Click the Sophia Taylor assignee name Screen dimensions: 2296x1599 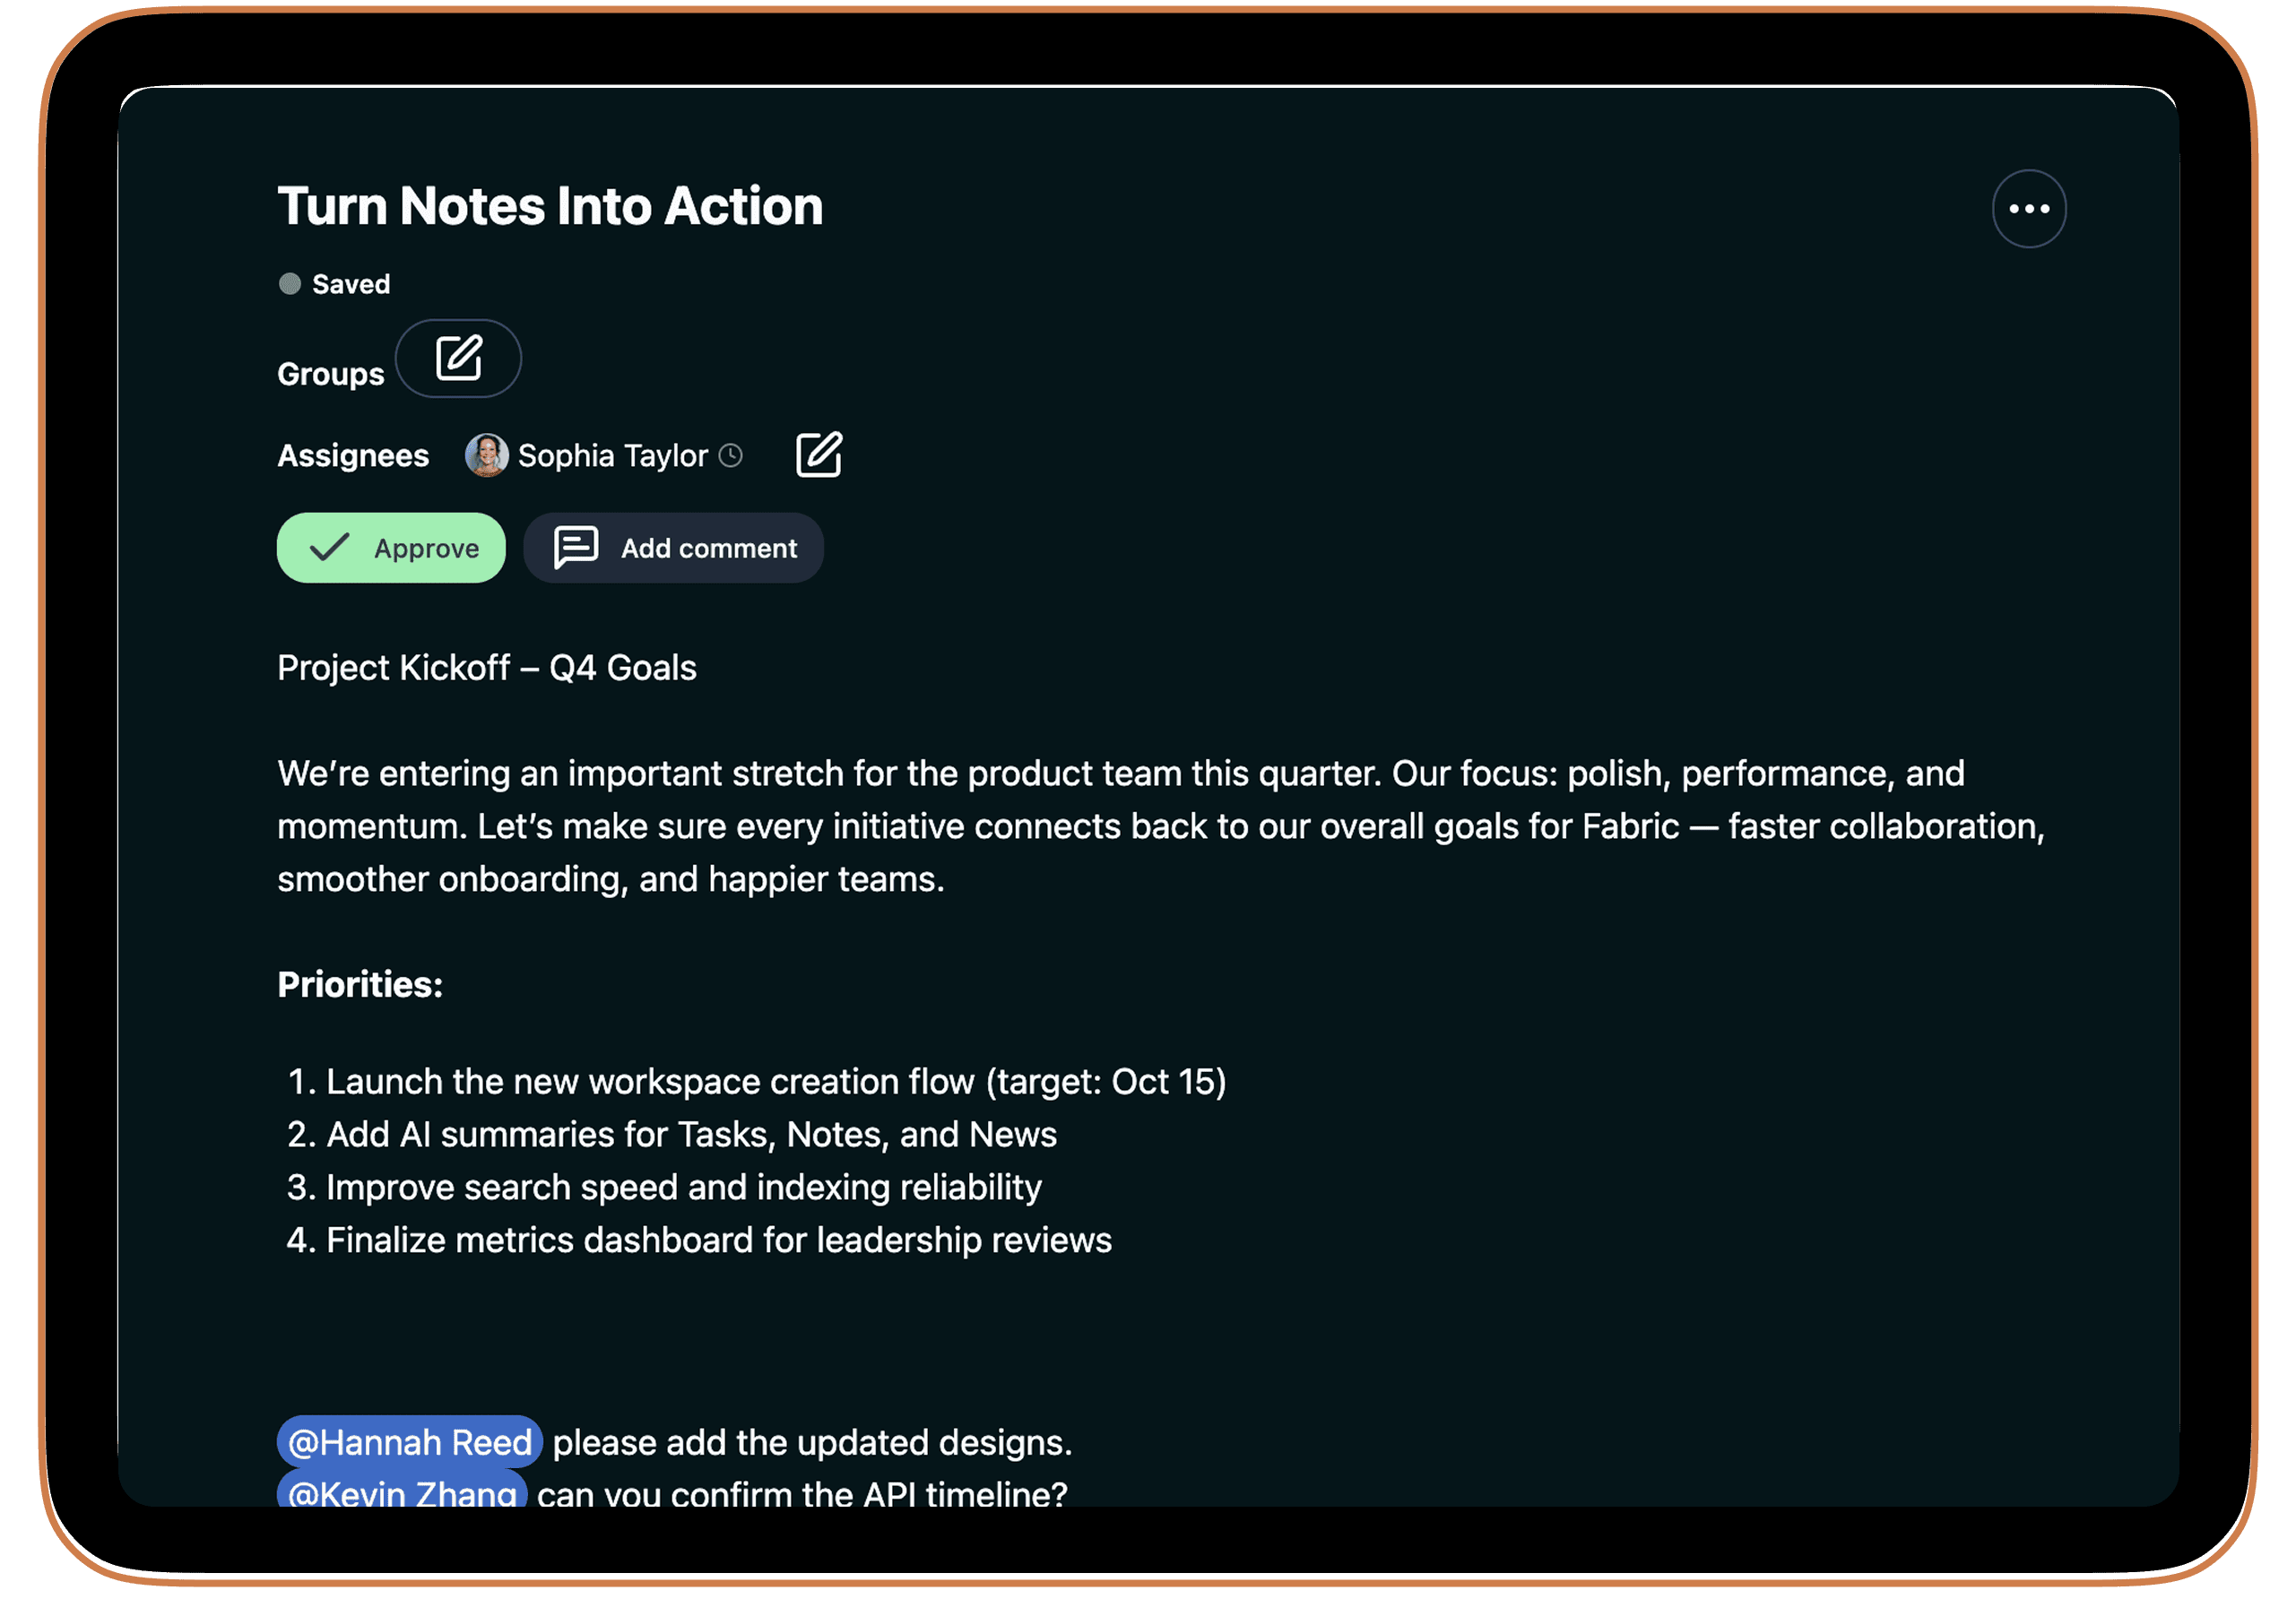(612, 456)
